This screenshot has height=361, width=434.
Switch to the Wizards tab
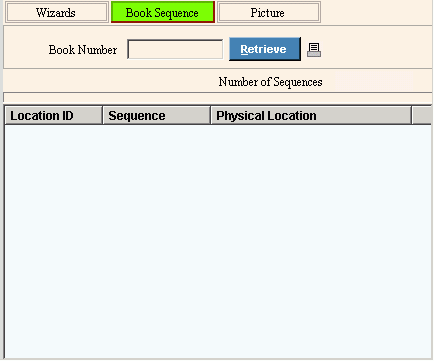(x=56, y=13)
